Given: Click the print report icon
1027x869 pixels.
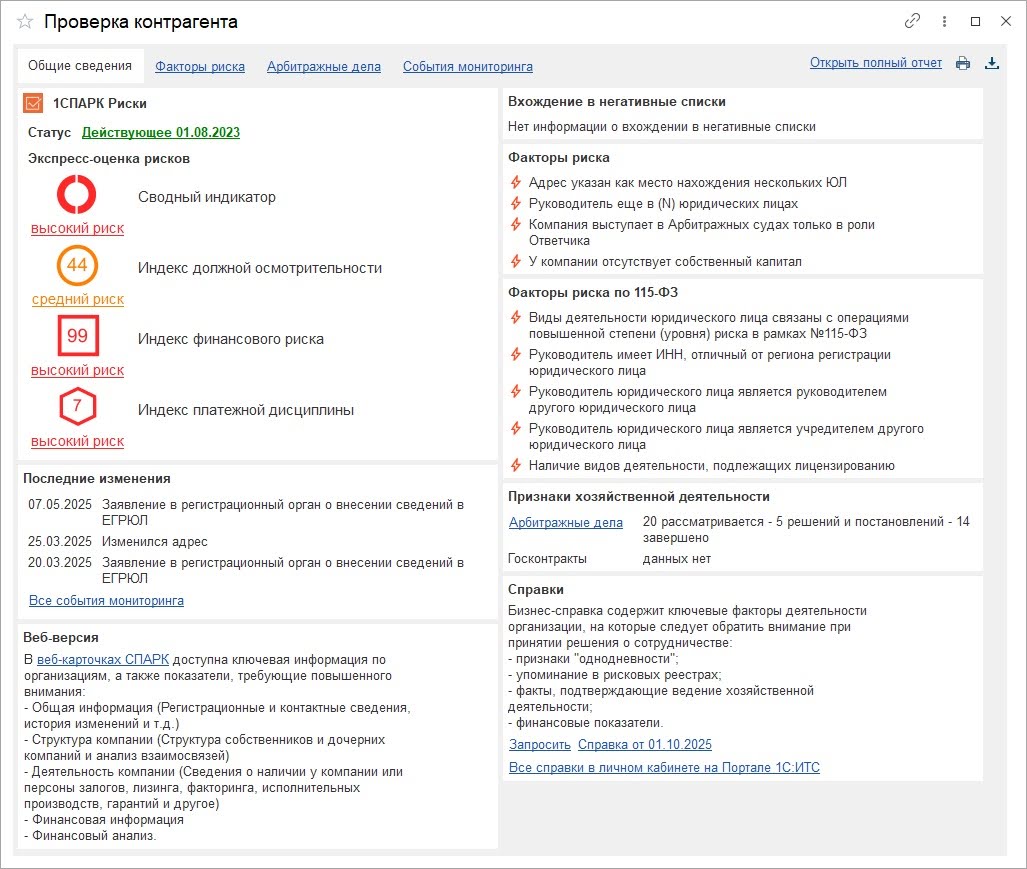Looking at the screenshot, I should pos(963,64).
